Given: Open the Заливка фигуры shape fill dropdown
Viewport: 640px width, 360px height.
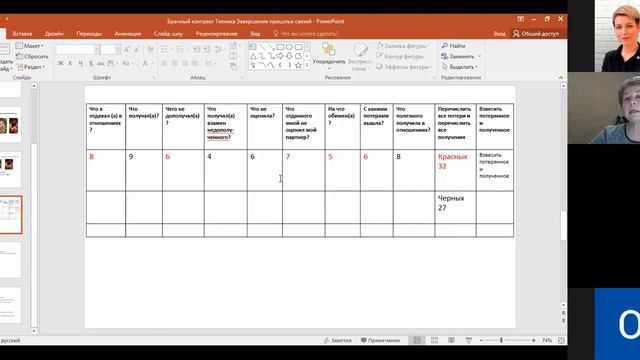Looking at the screenshot, I should tap(402, 46).
